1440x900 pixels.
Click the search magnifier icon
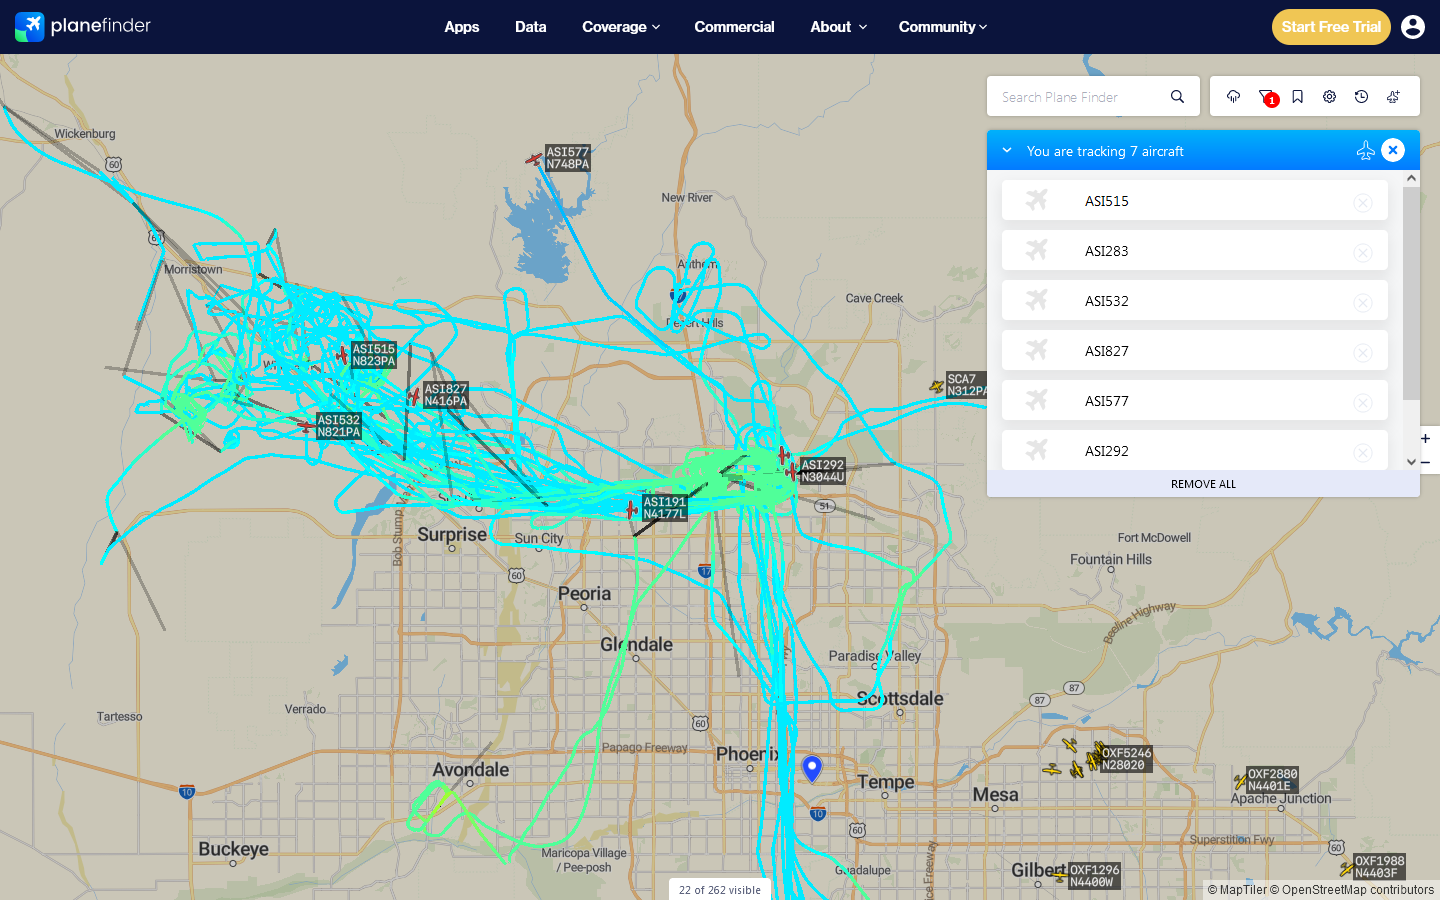(1177, 97)
